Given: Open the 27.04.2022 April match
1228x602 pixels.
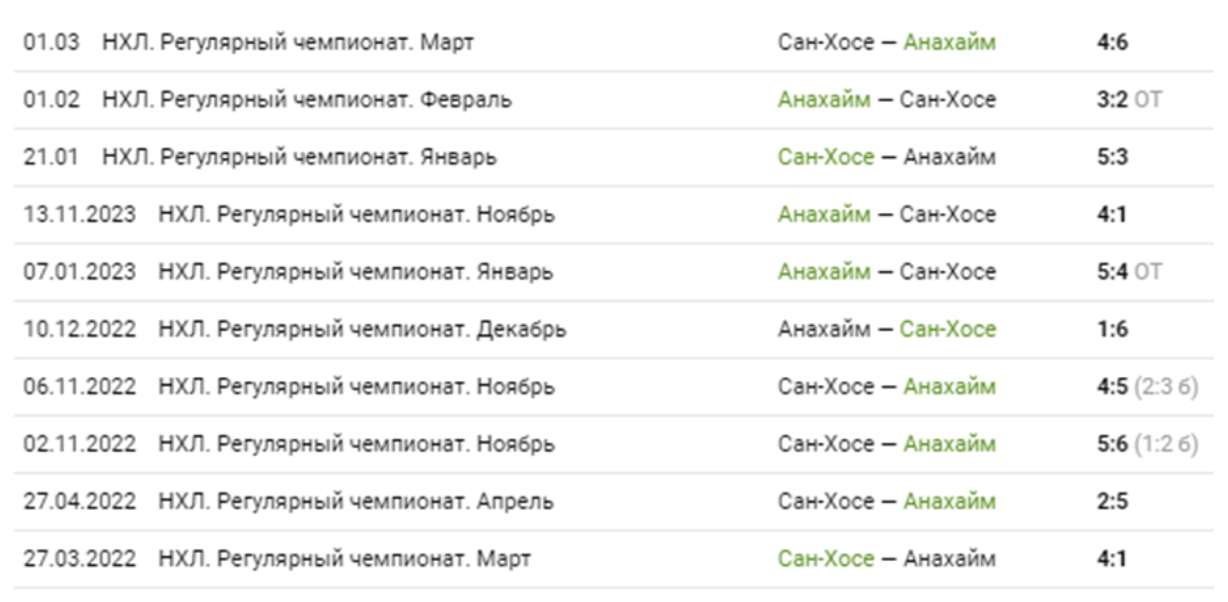Looking at the screenshot, I should 355,501.
